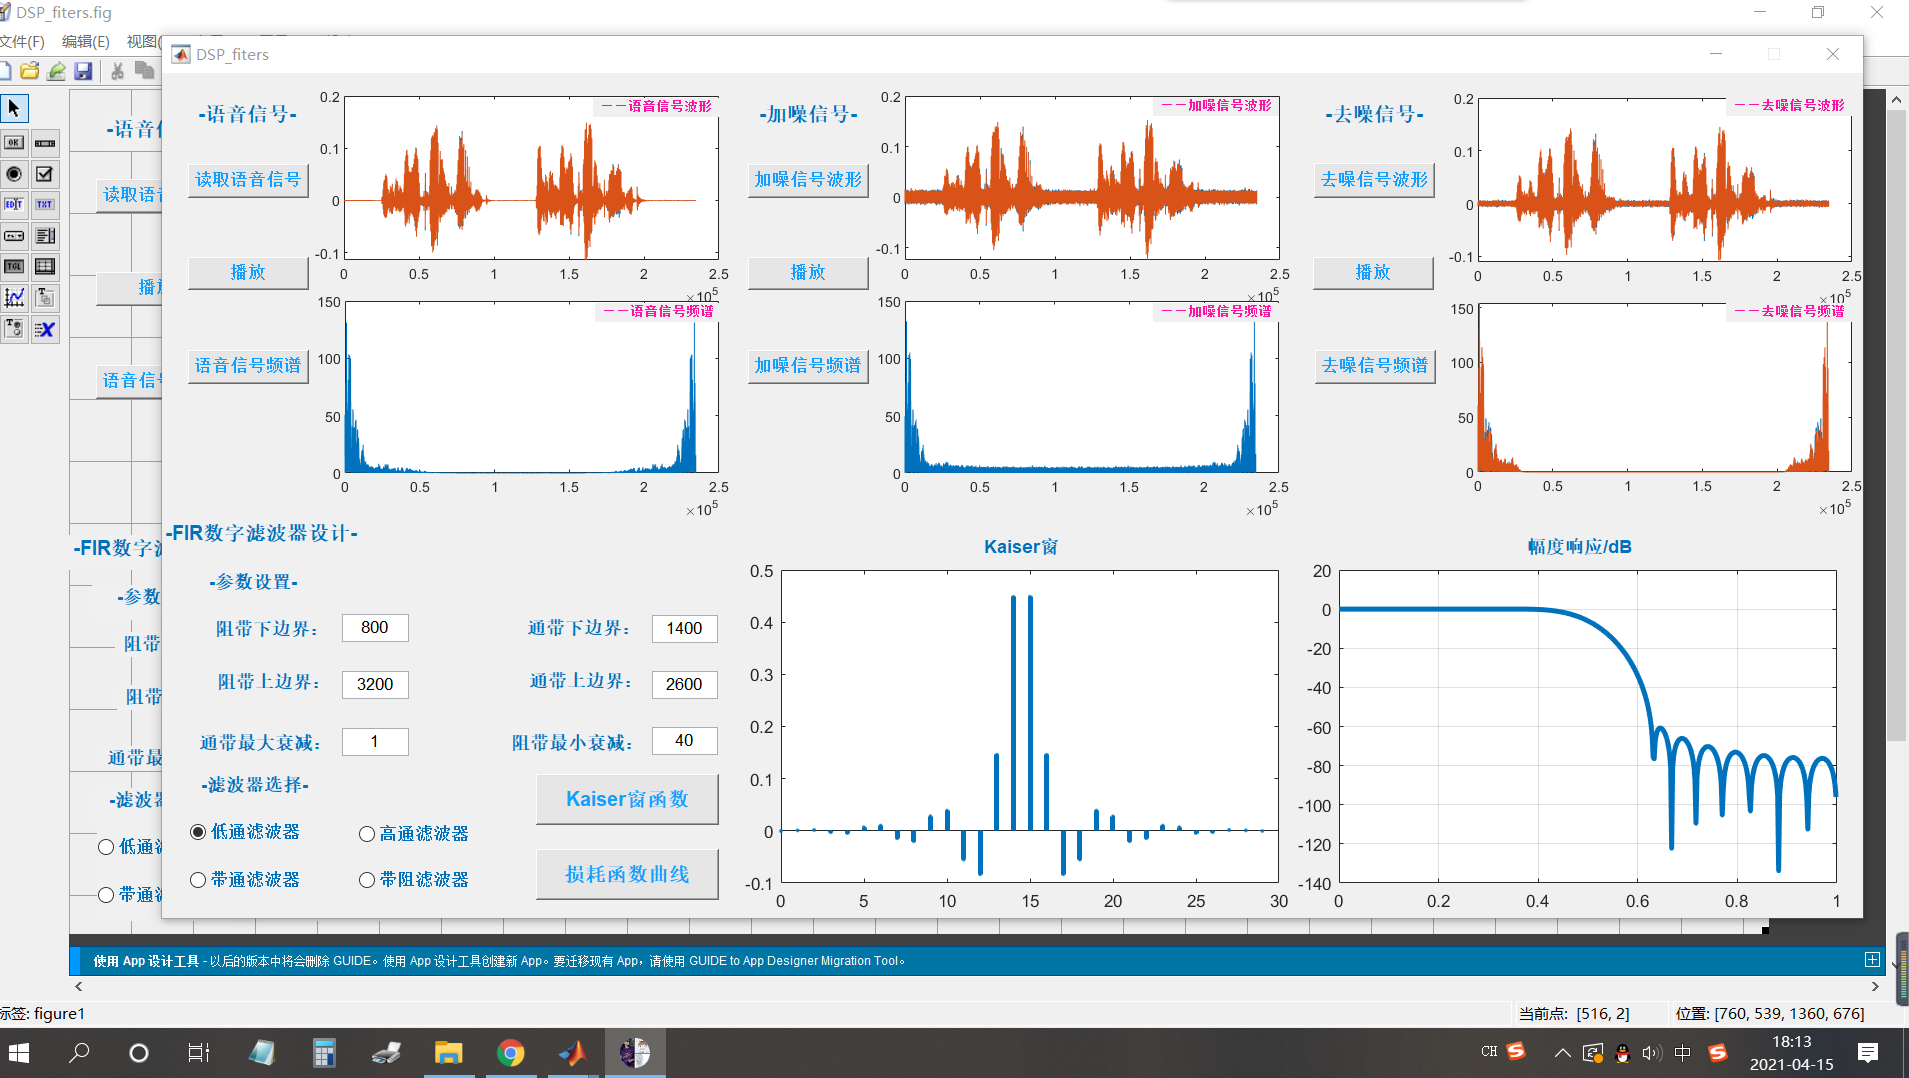Select the Edit Text tool

[14, 204]
